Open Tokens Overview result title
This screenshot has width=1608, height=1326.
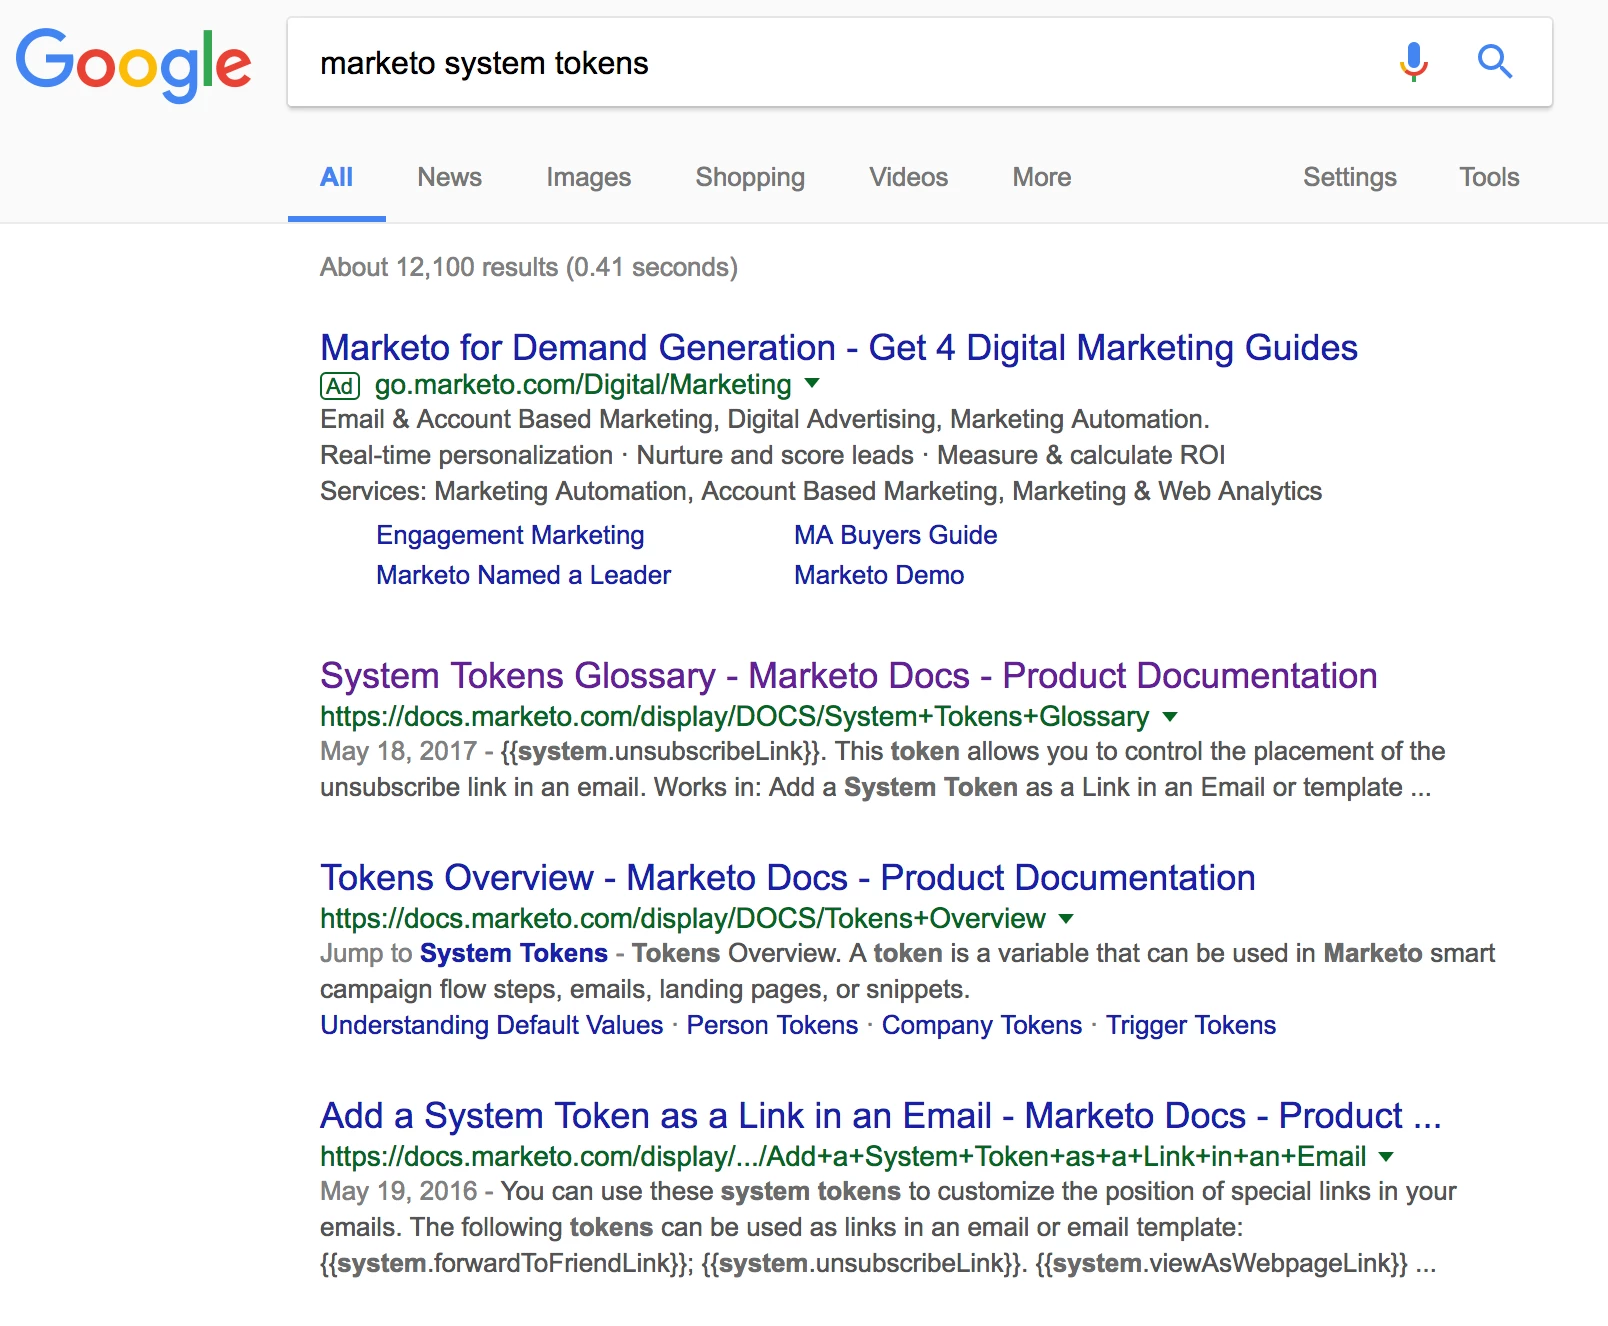pyautogui.click(x=787, y=877)
